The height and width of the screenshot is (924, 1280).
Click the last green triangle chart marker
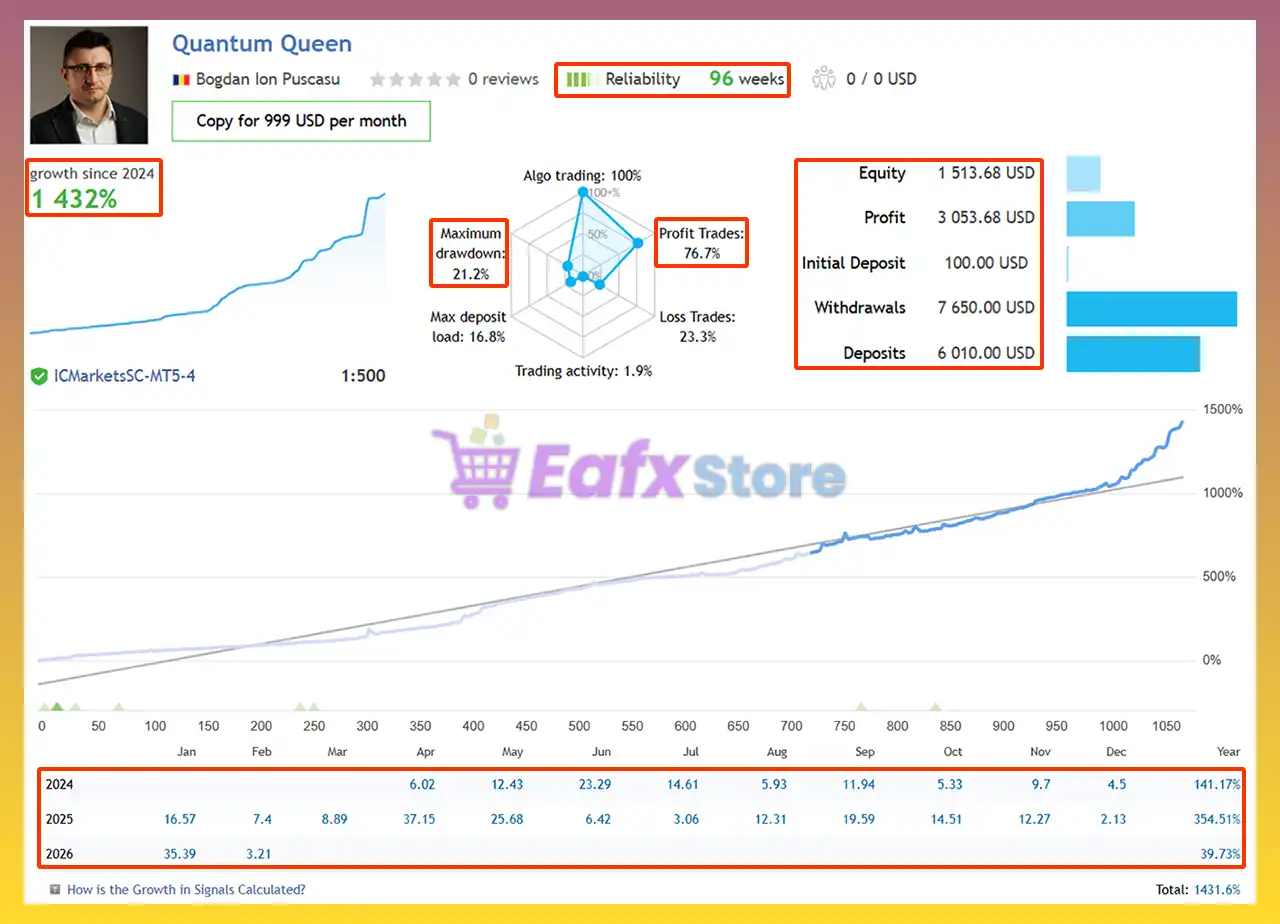(x=935, y=707)
